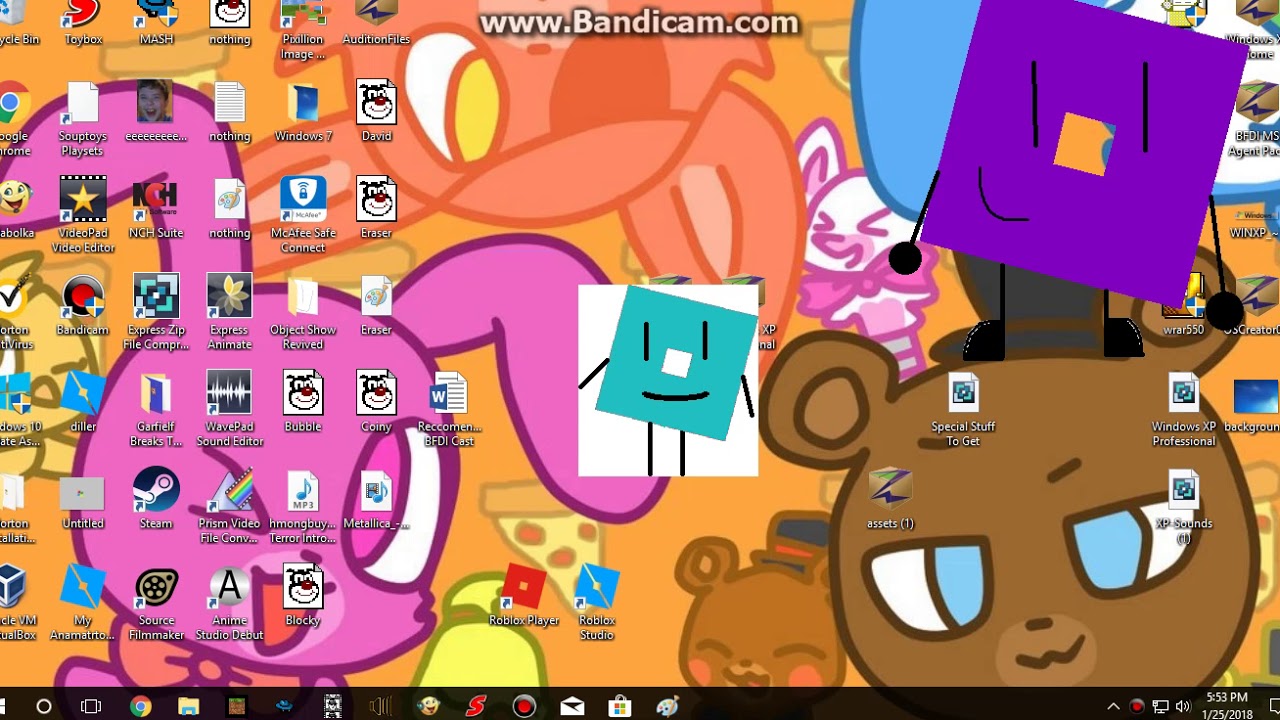The height and width of the screenshot is (720, 1280).
Task: Launch Prism Video File Converter
Action: 229,505
